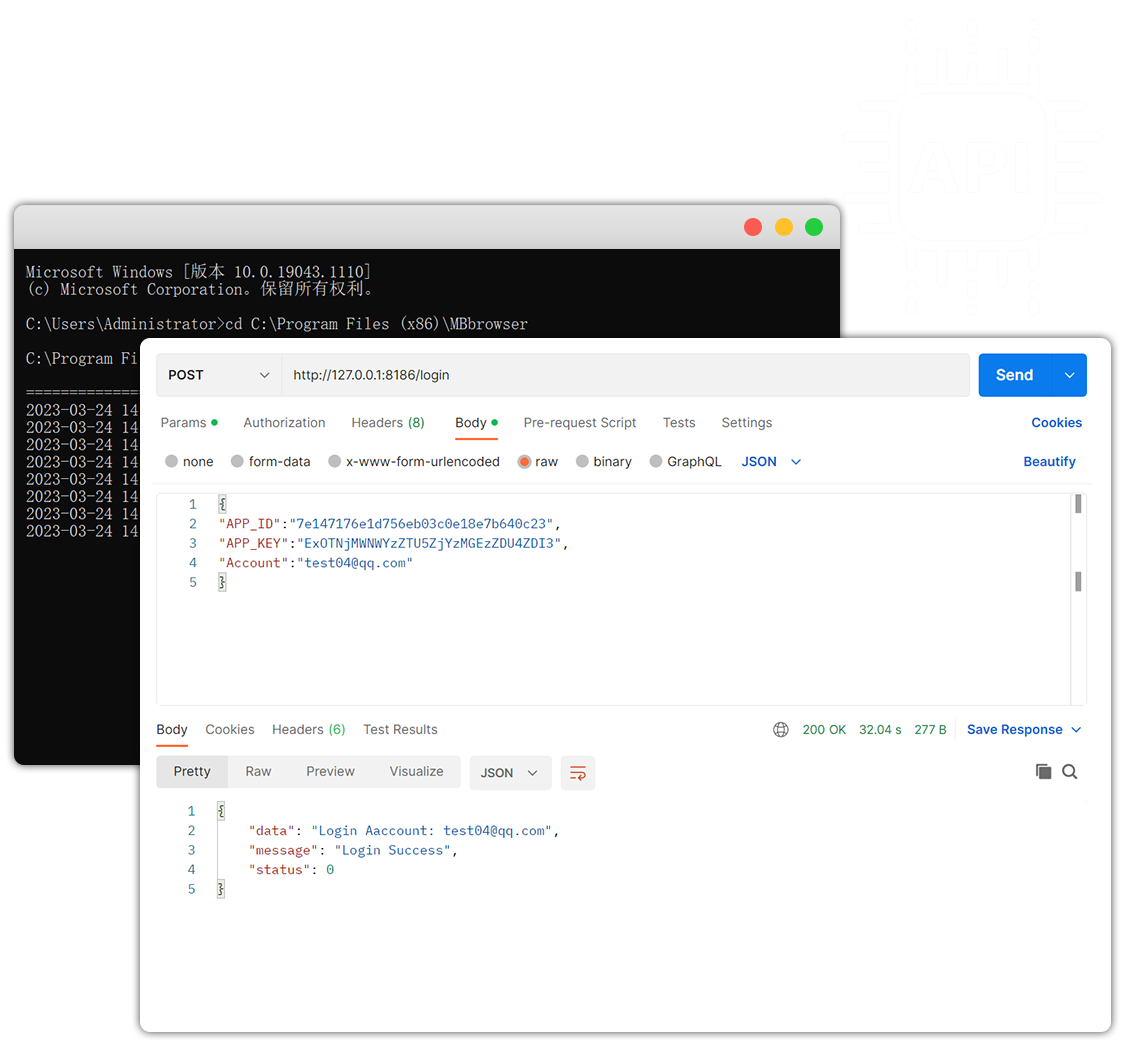Viewport: 1128px width, 1052px height.
Task: Click the word wrap icon in response toolbar
Action: tap(578, 773)
